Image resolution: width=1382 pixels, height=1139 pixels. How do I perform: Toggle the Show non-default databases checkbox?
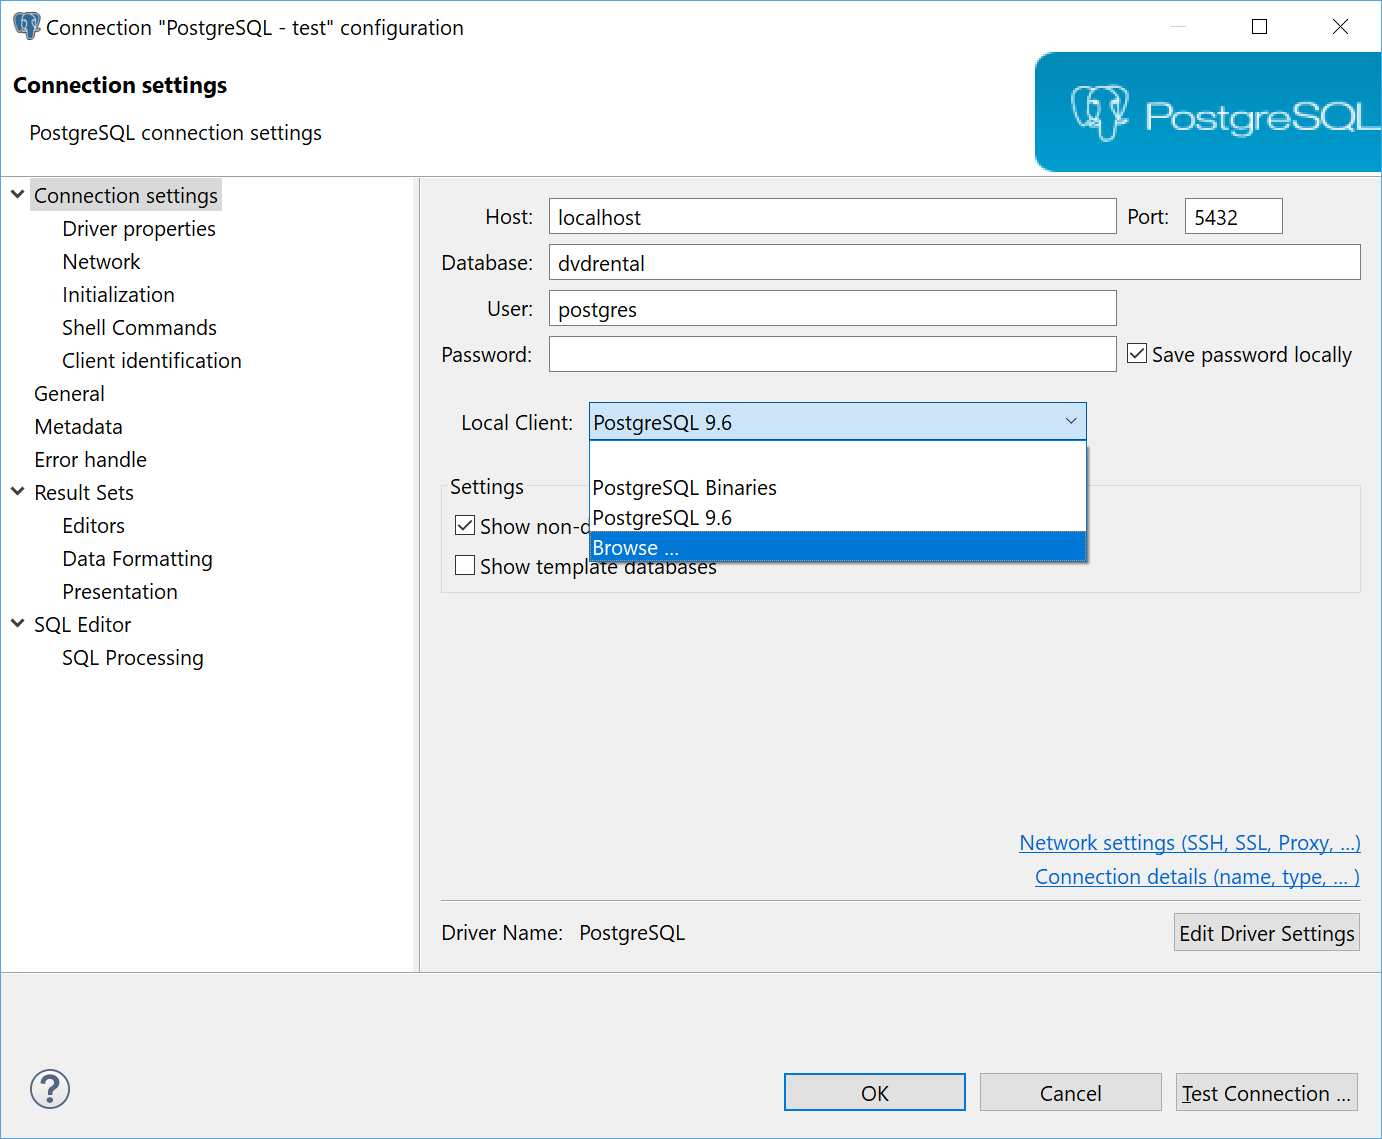(x=465, y=525)
